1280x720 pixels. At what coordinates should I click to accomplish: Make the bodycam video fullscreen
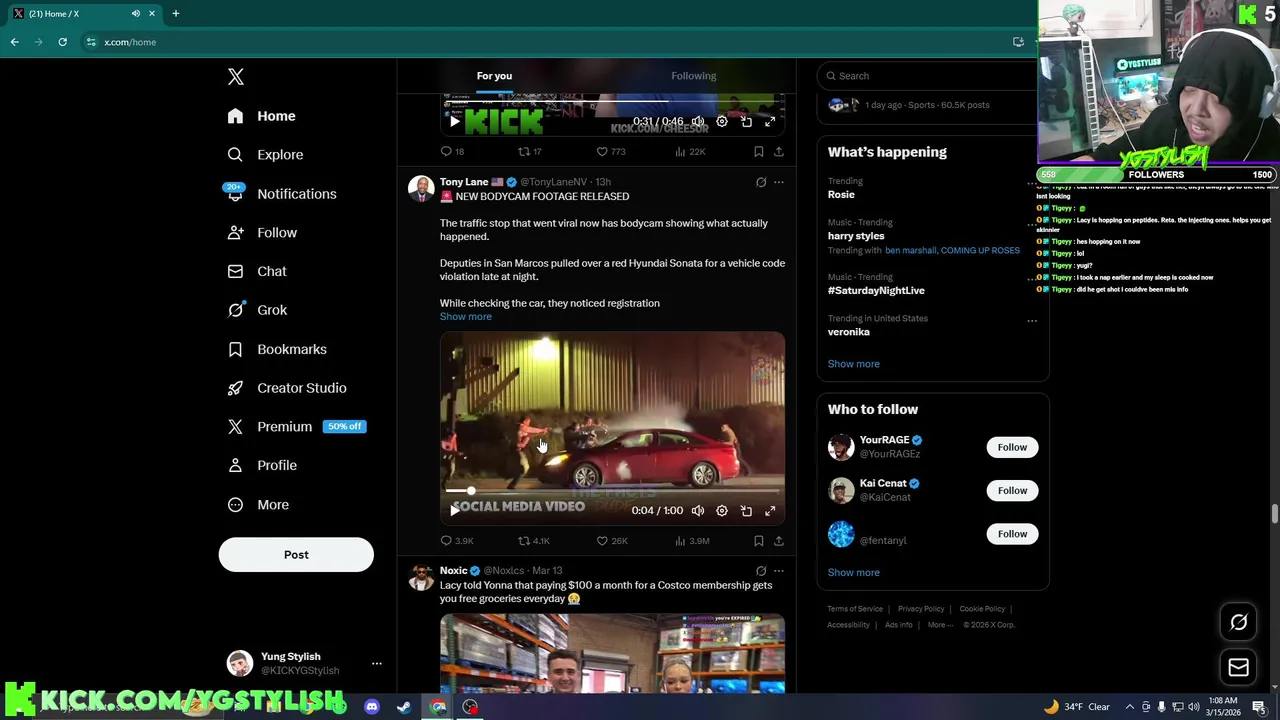(770, 511)
